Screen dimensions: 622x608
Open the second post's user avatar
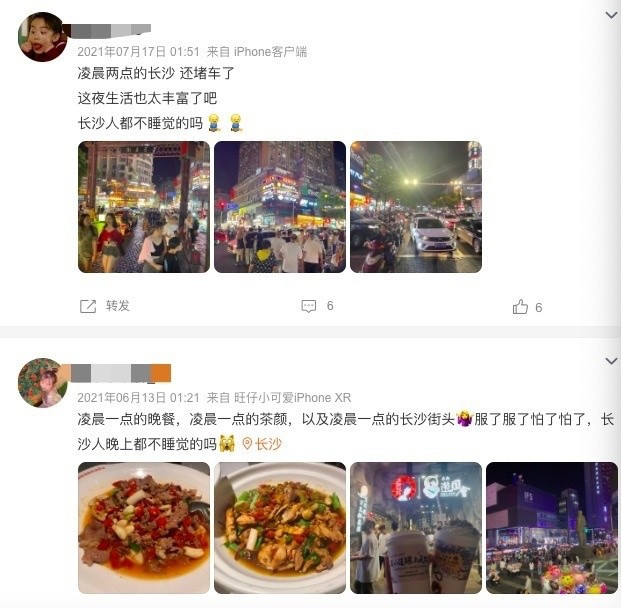point(43,383)
